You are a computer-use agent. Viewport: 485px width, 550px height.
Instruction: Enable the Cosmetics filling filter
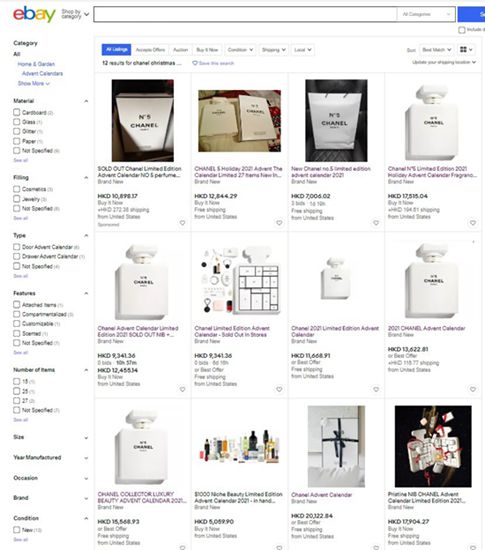16,189
